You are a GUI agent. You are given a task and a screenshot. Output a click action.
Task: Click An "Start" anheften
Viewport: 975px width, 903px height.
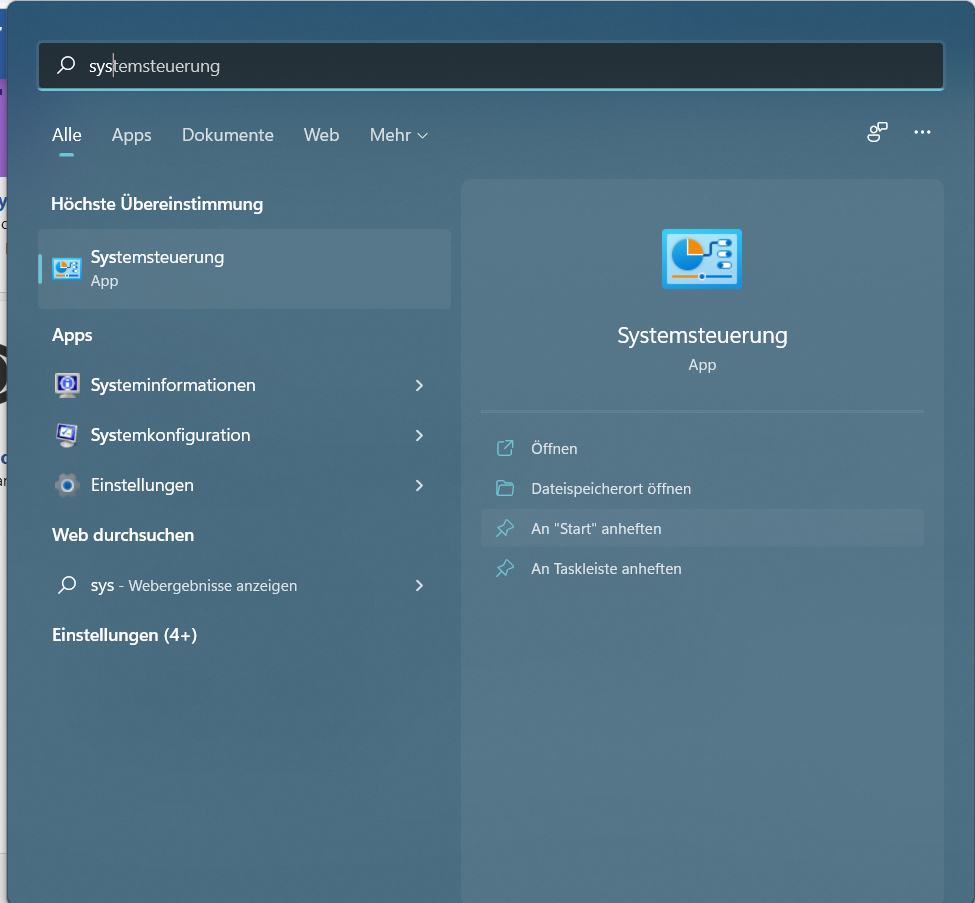click(x=702, y=528)
